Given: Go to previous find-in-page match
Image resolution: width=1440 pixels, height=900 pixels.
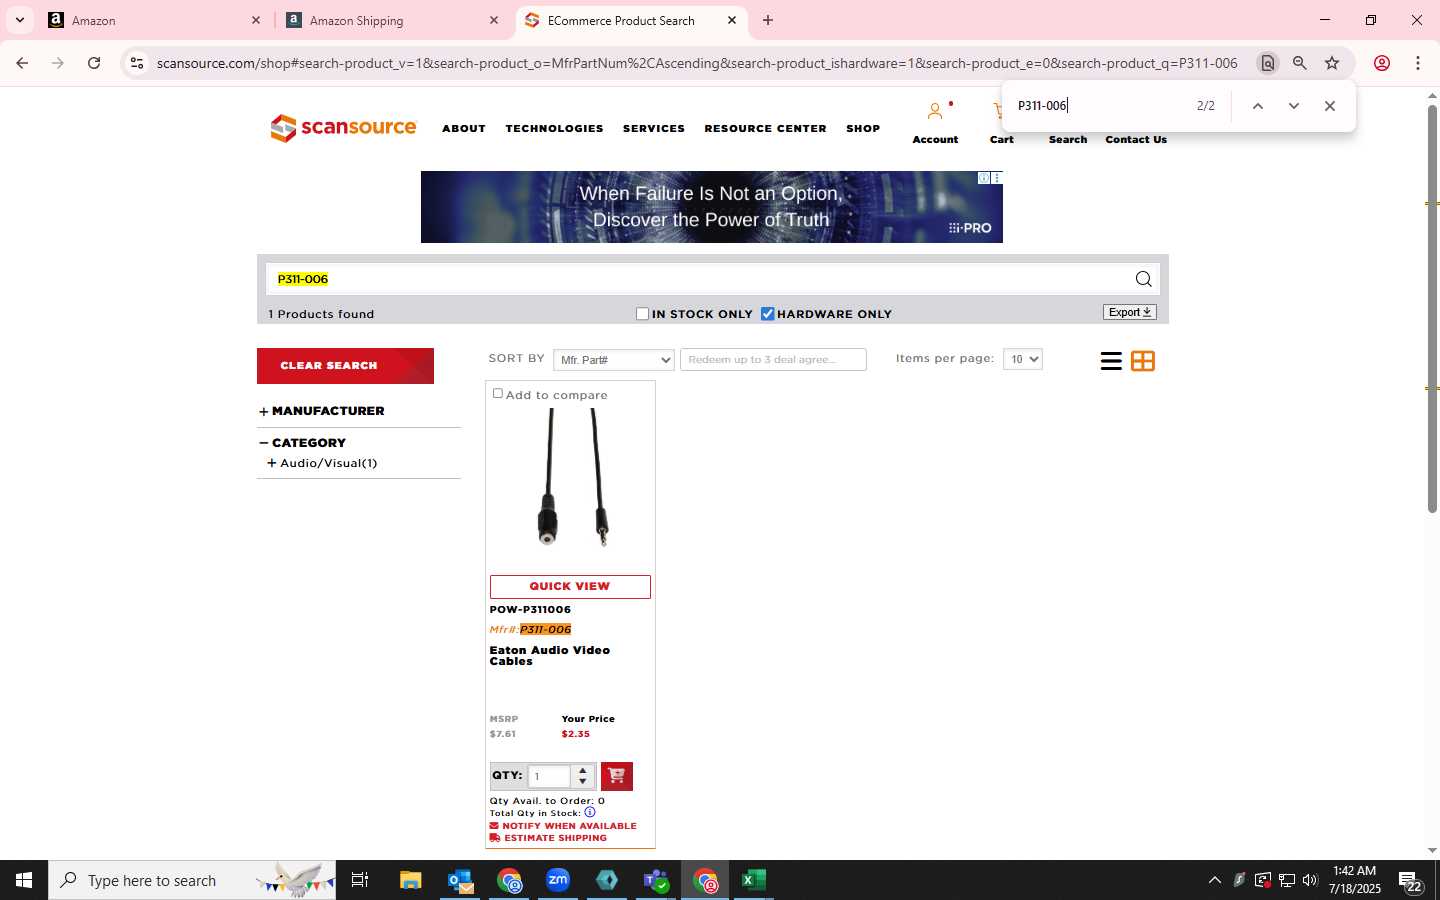Looking at the screenshot, I should (1258, 106).
